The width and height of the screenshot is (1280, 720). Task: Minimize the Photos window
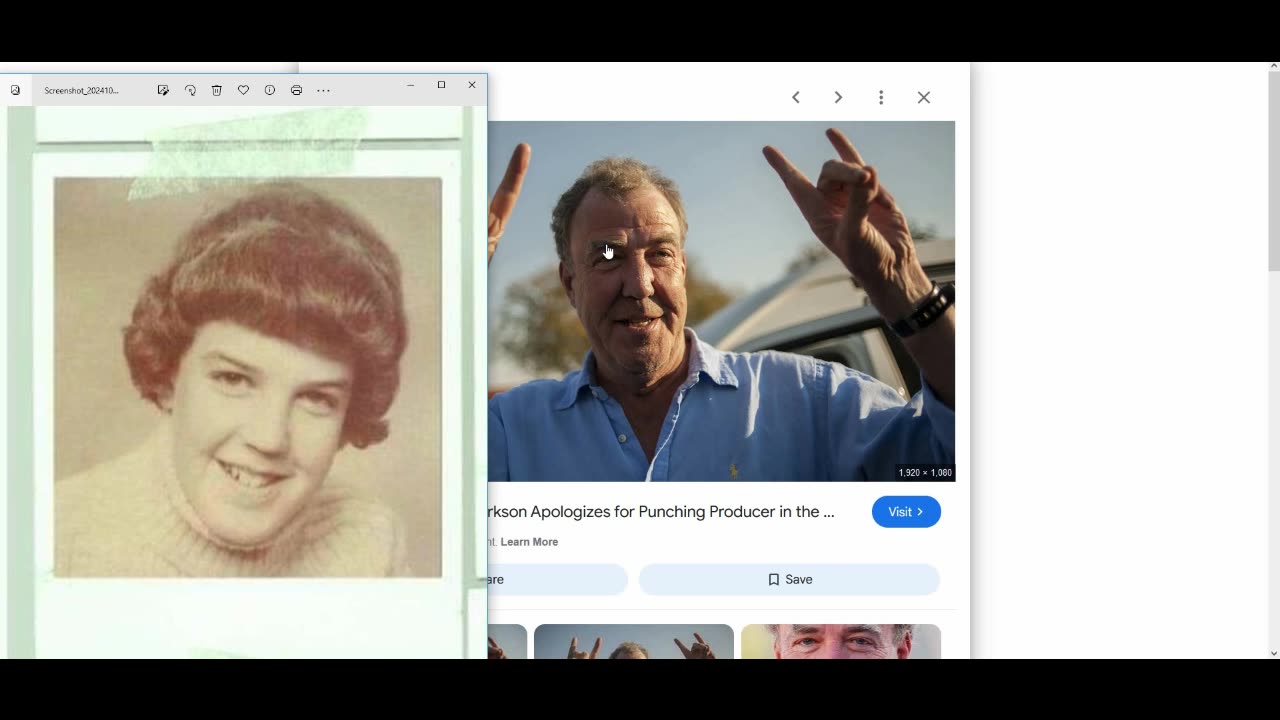click(410, 86)
